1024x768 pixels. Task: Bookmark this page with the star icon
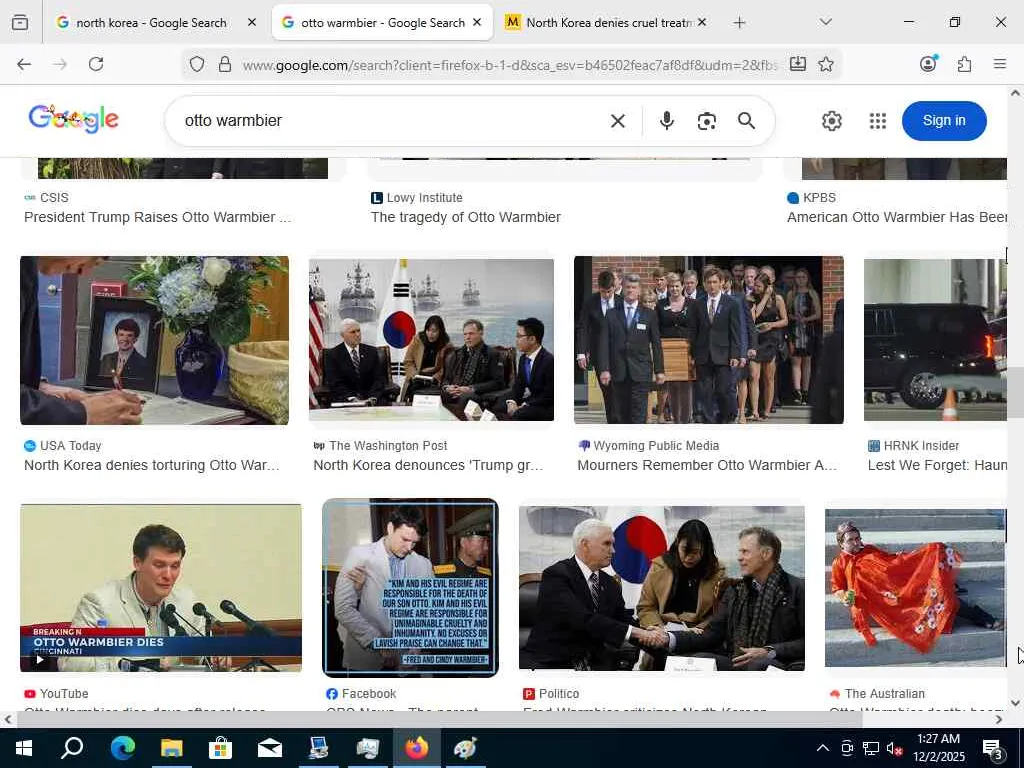826,64
